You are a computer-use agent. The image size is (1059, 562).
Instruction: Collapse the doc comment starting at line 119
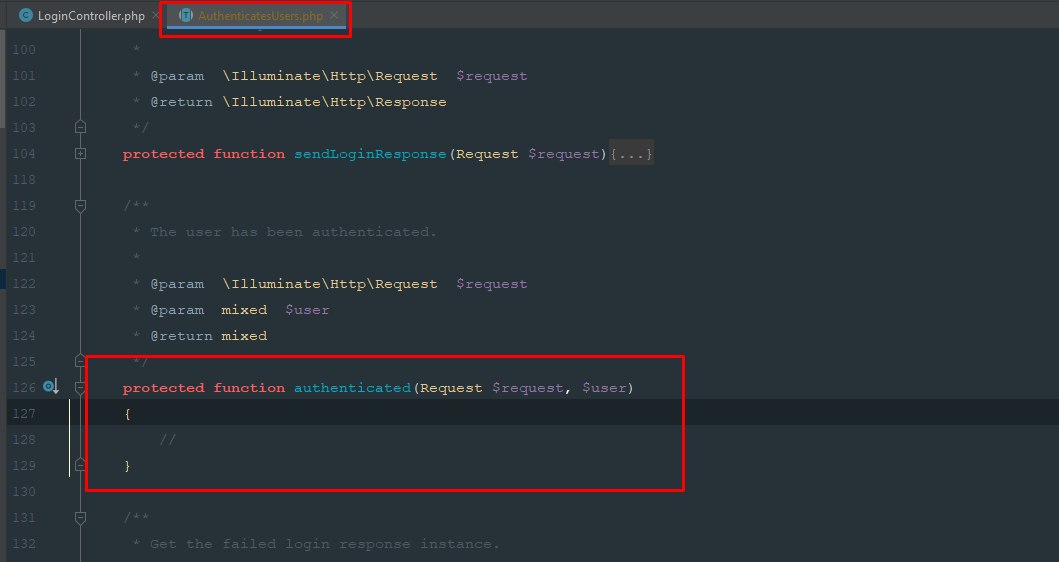[80, 205]
